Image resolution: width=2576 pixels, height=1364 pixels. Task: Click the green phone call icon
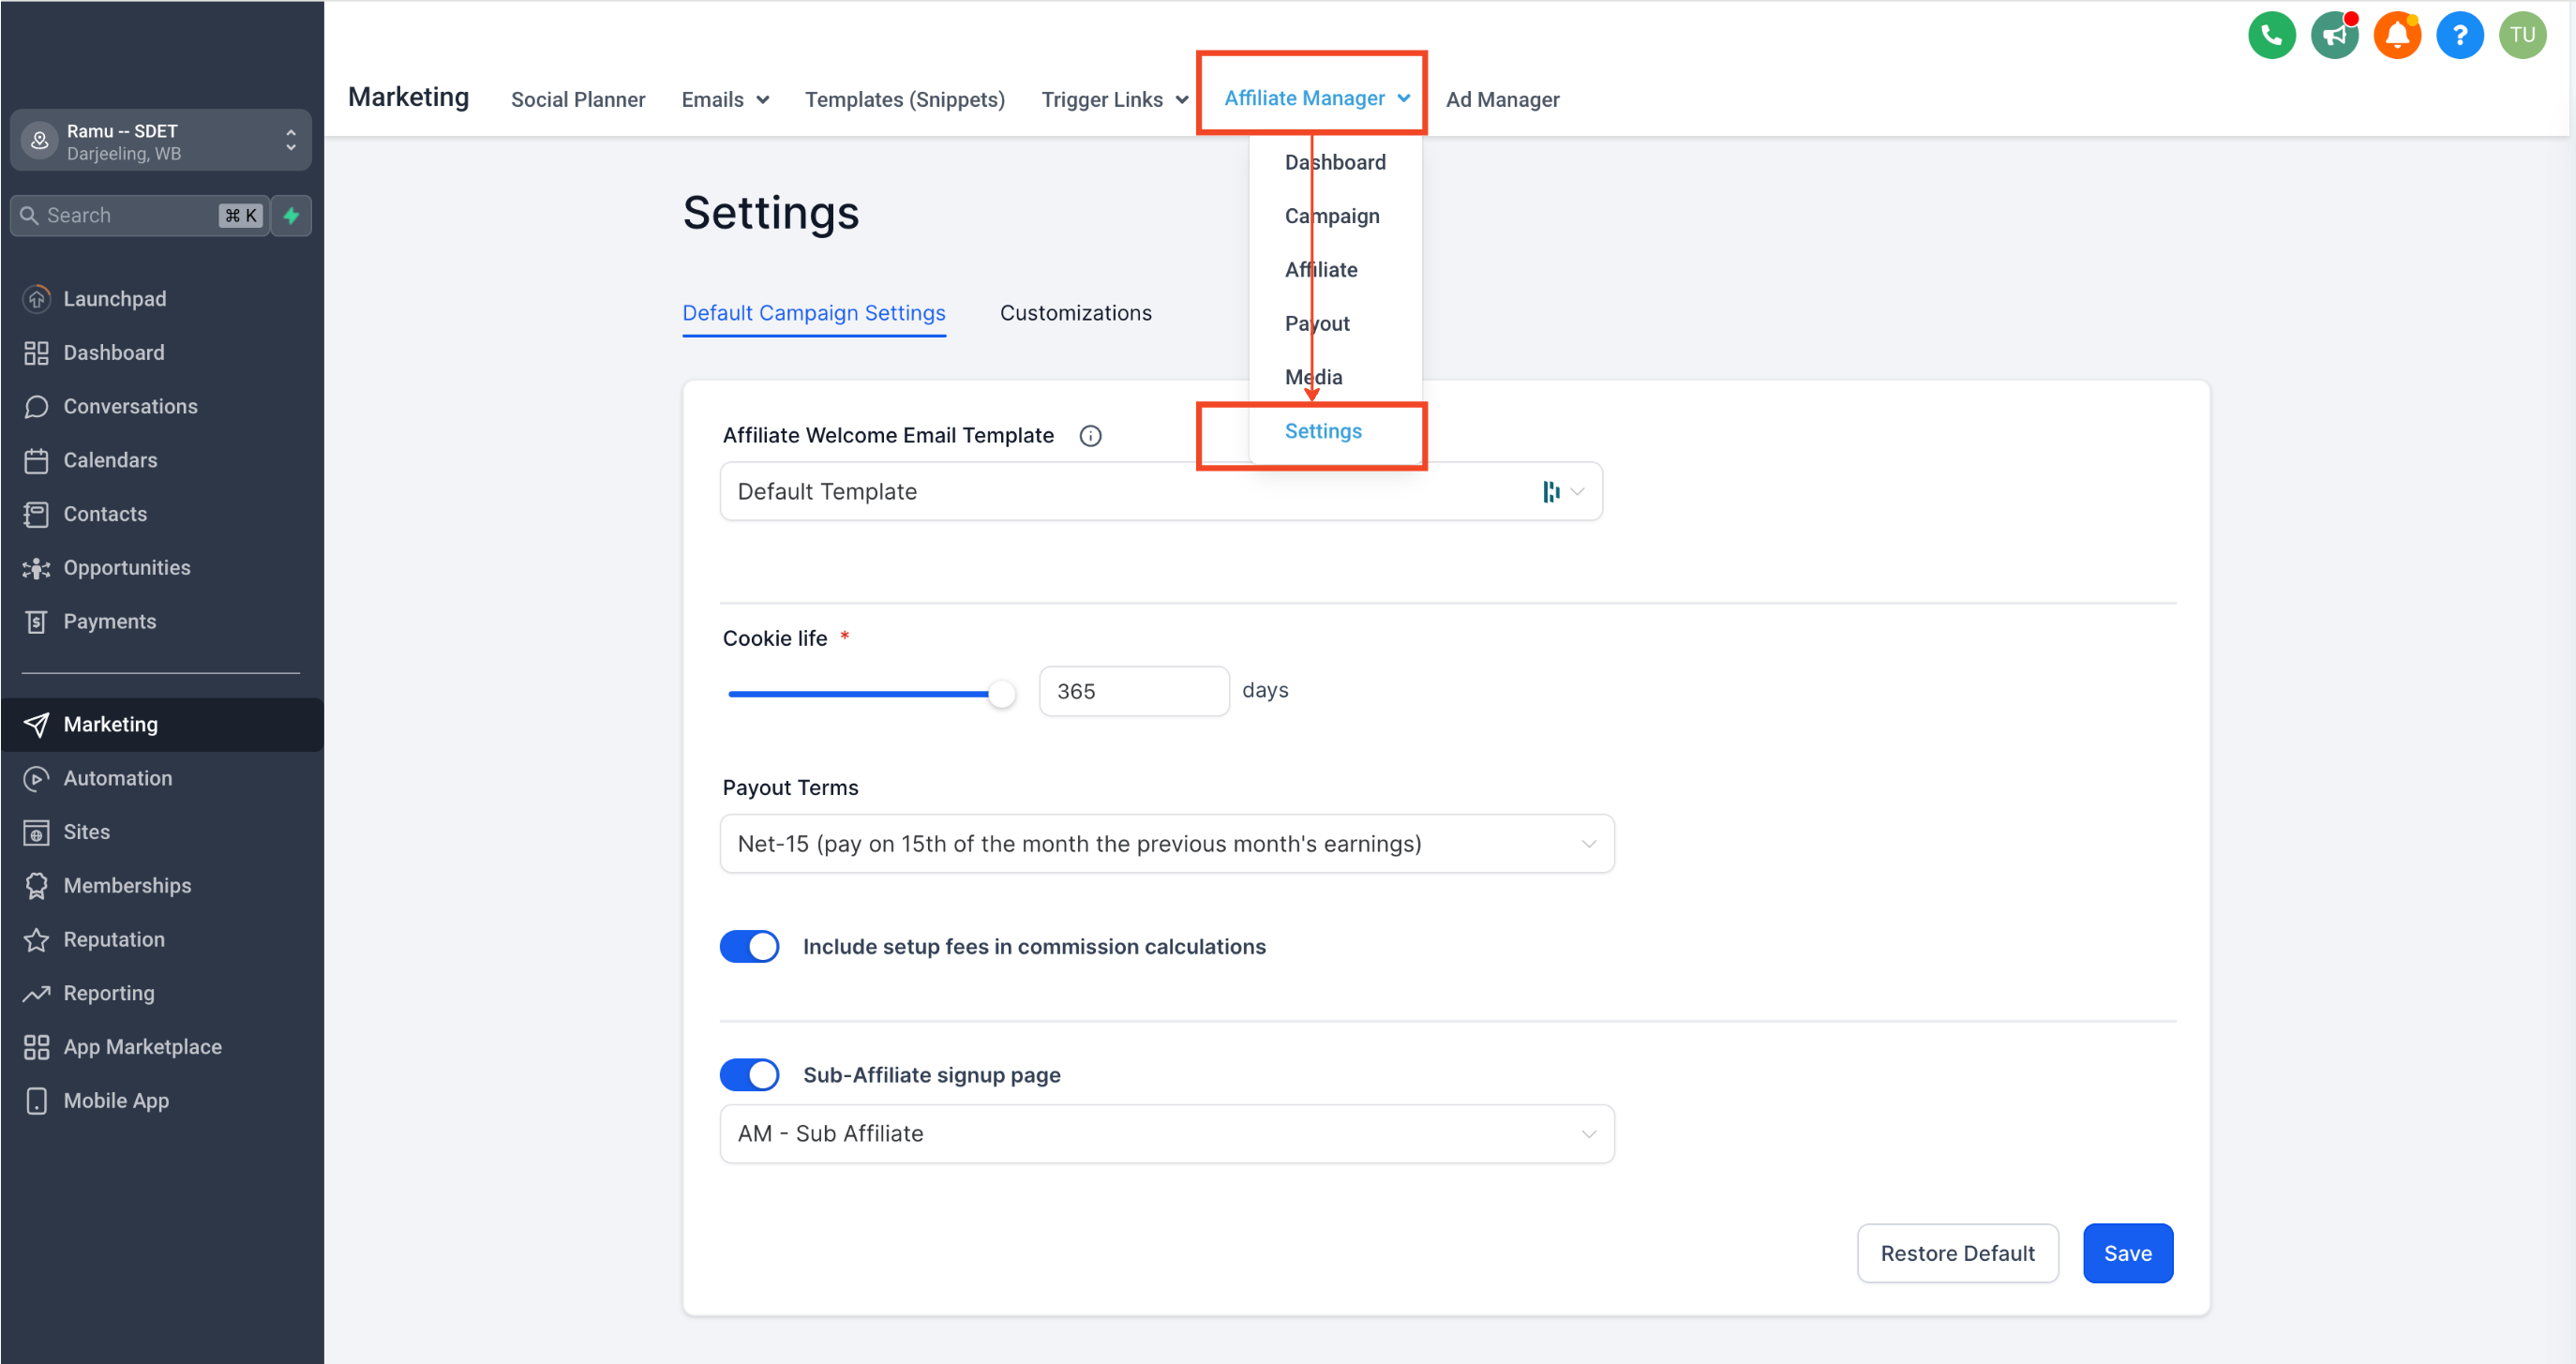(2271, 36)
